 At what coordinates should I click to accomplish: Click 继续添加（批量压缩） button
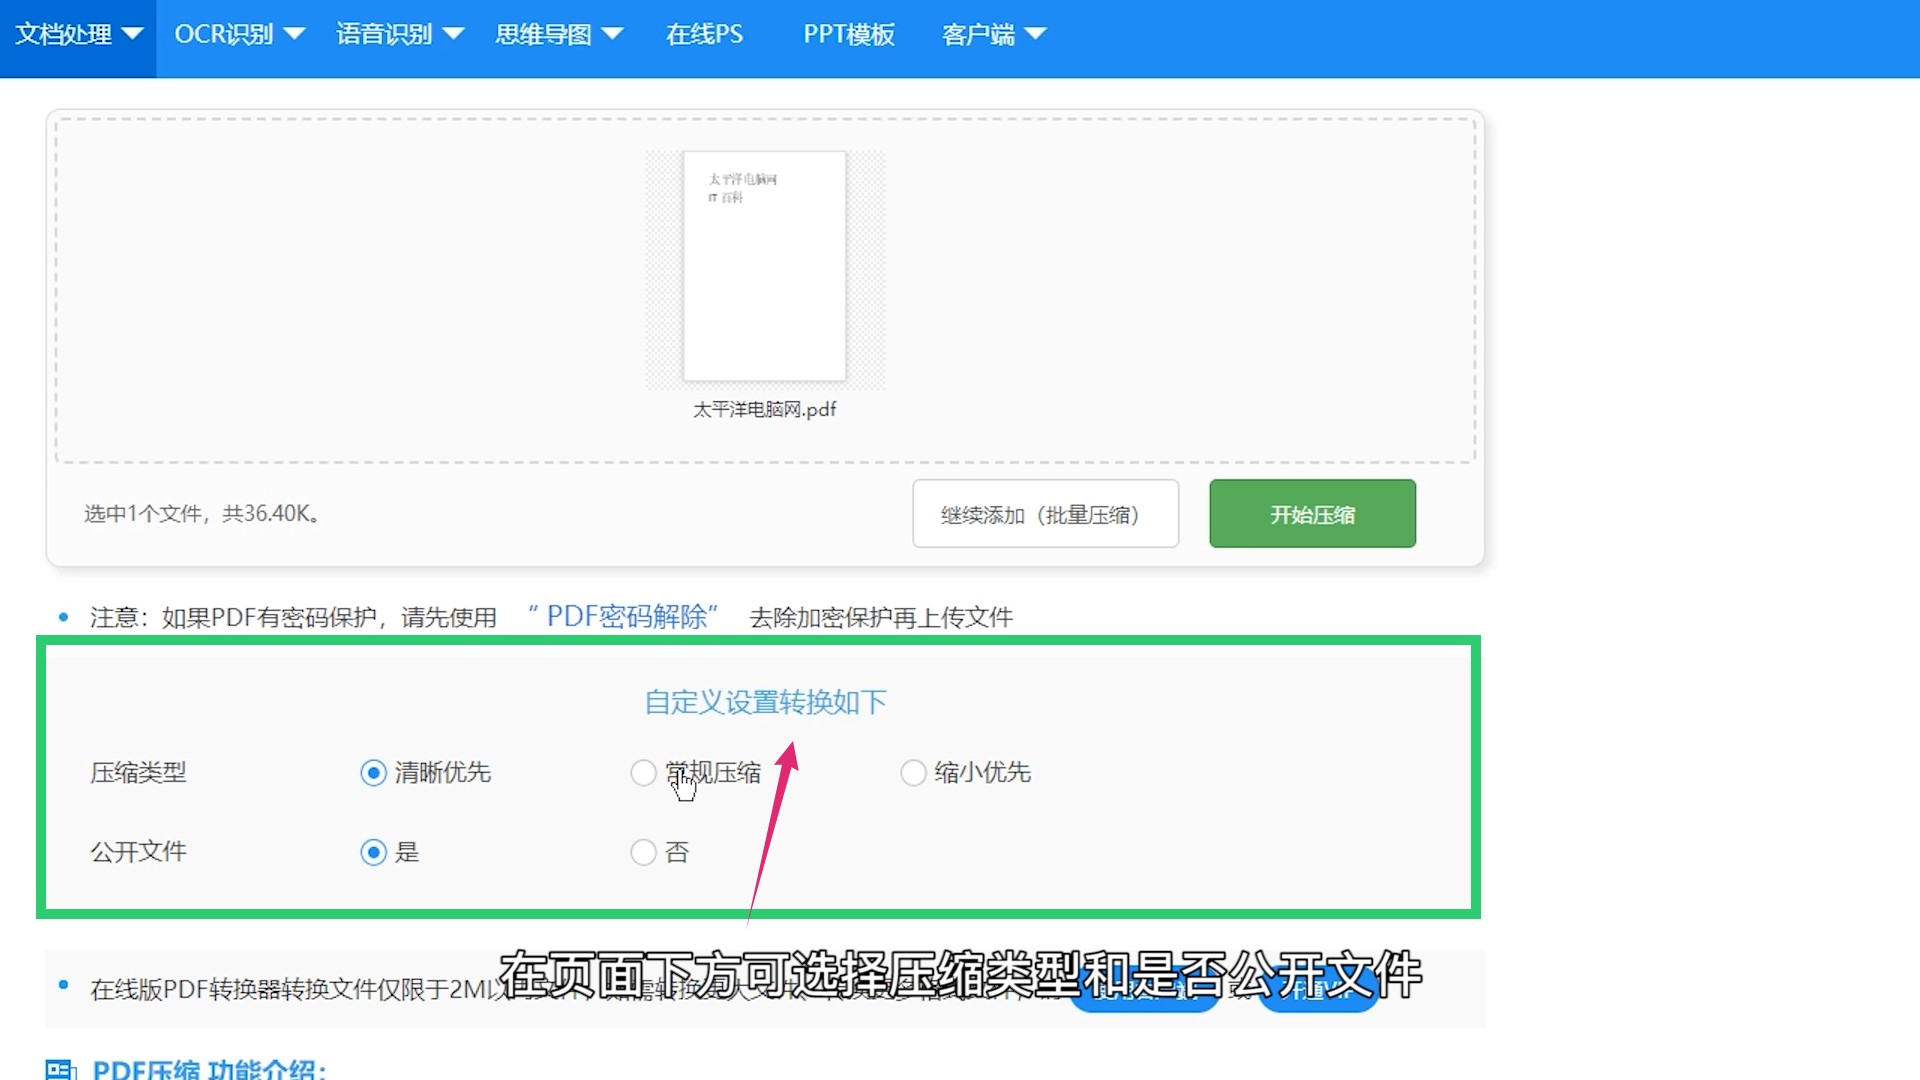tap(1045, 514)
